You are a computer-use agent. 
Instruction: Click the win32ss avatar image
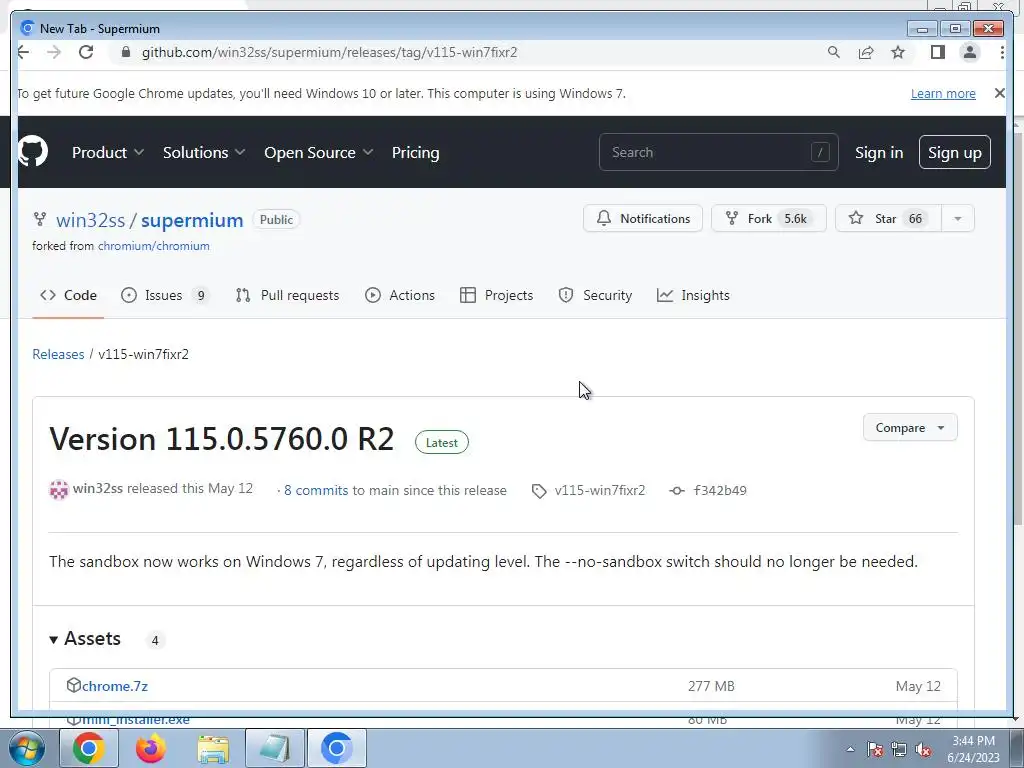pos(59,489)
